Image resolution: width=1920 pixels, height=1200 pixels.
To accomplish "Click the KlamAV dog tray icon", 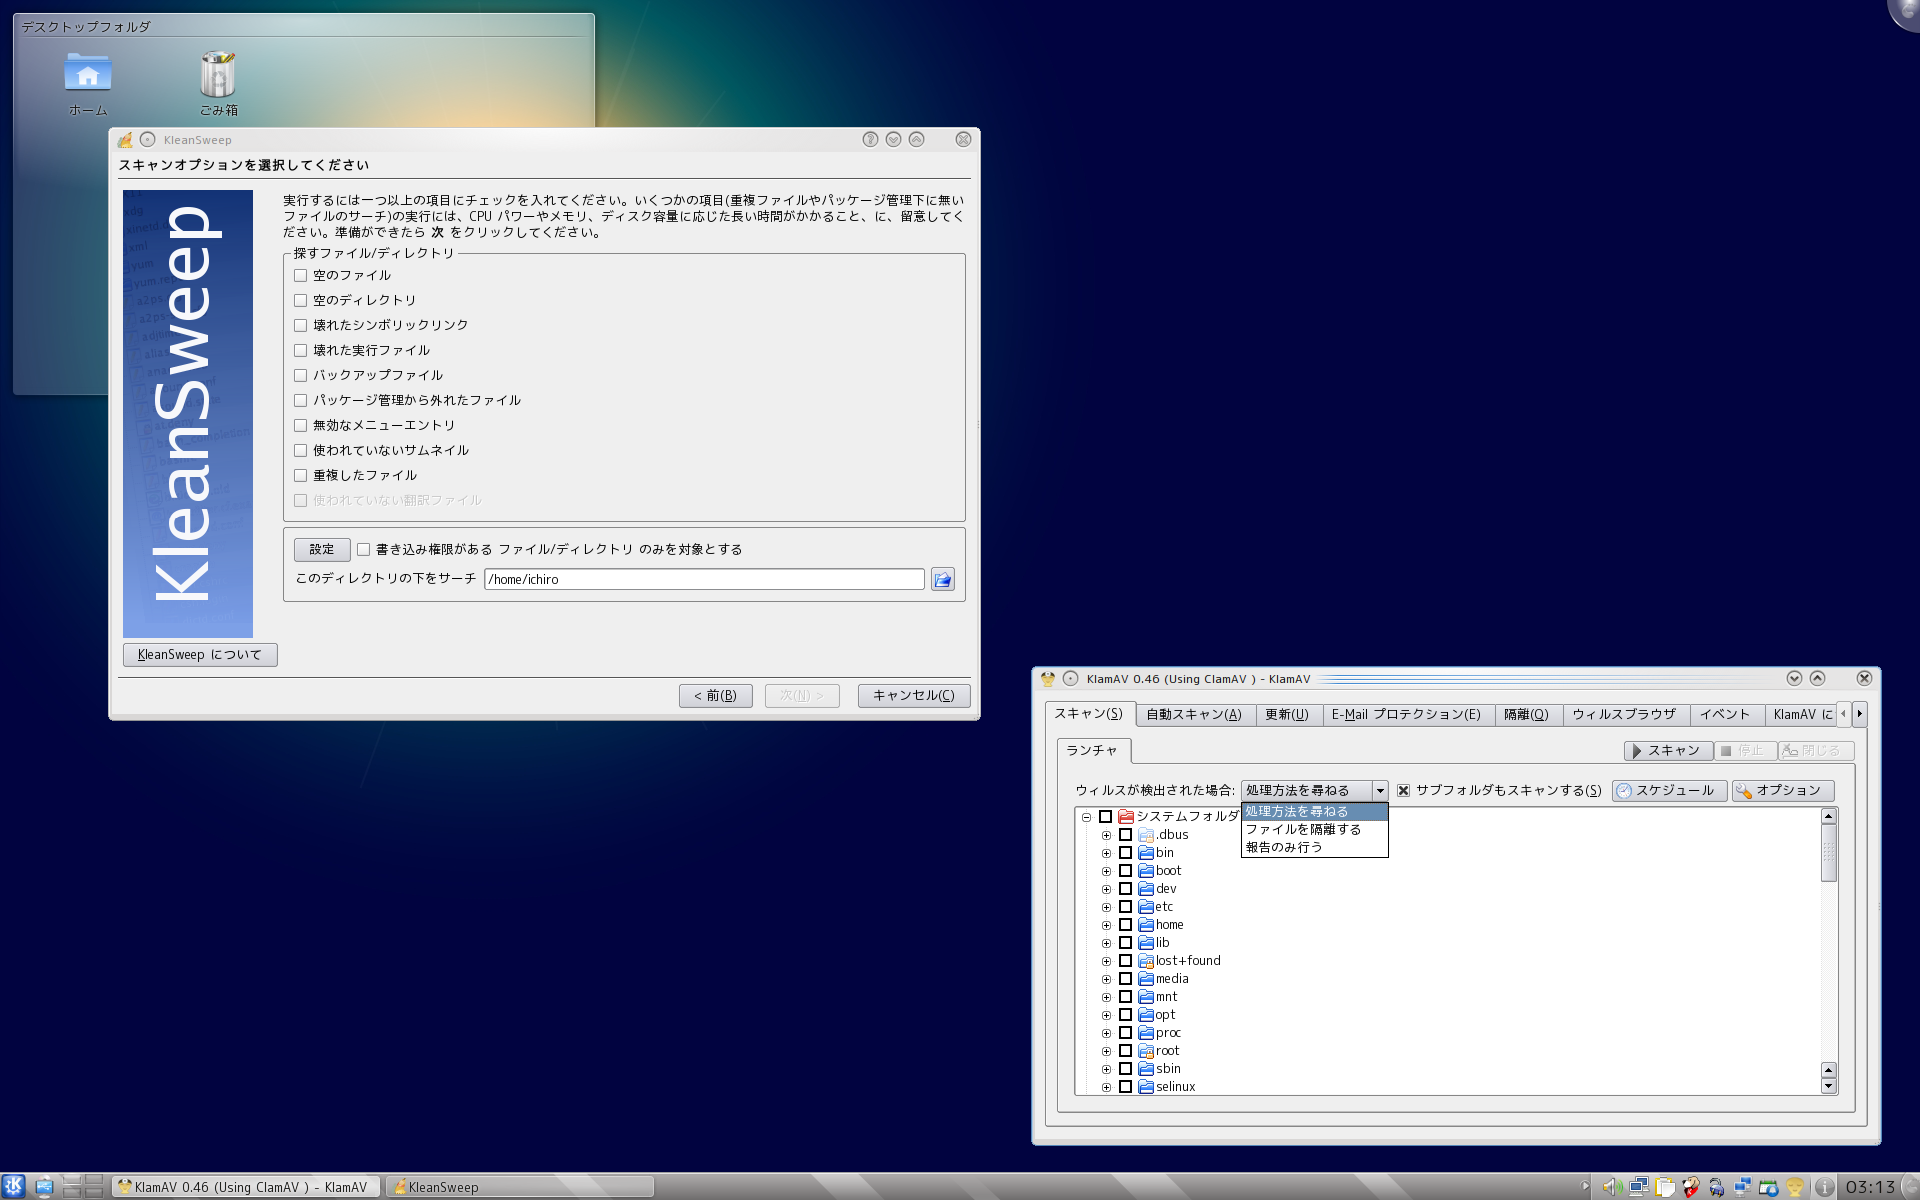I will tap(1691, 1187).
